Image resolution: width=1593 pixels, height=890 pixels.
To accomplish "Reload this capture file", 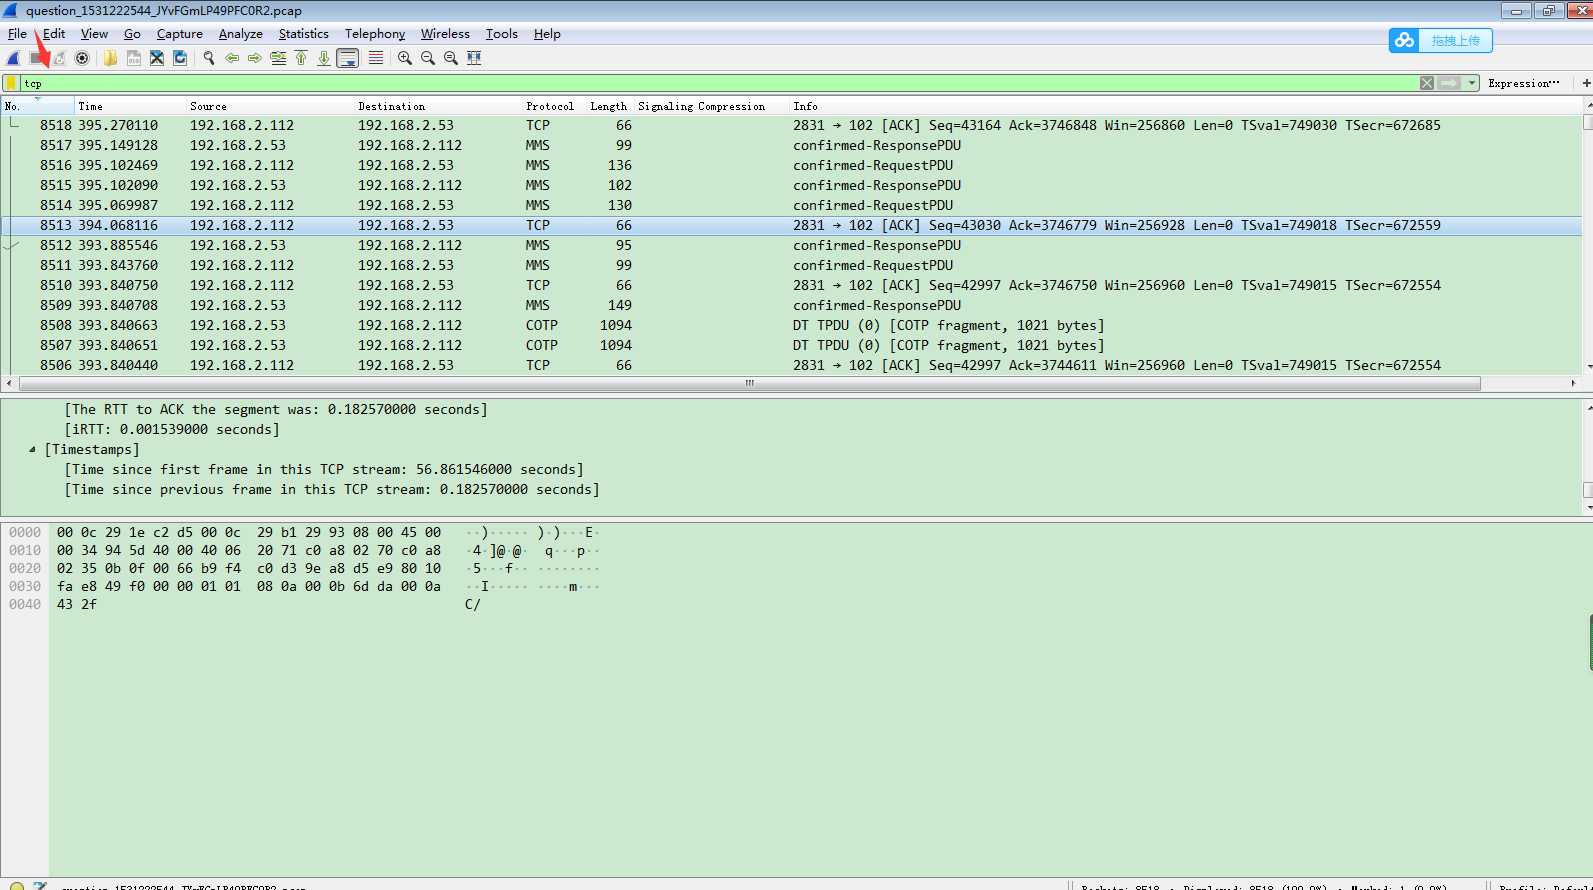I will click(180, 58).
